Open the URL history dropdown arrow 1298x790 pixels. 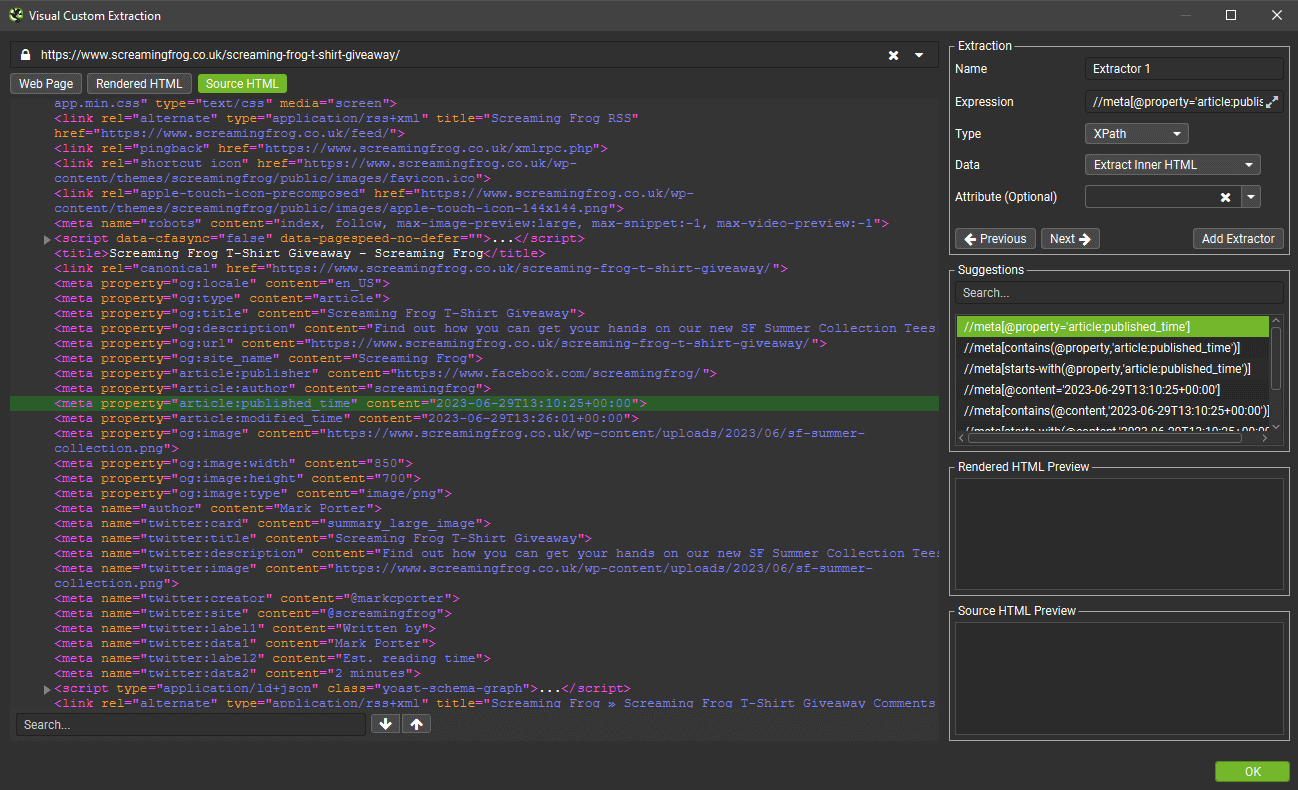point(919,55)
